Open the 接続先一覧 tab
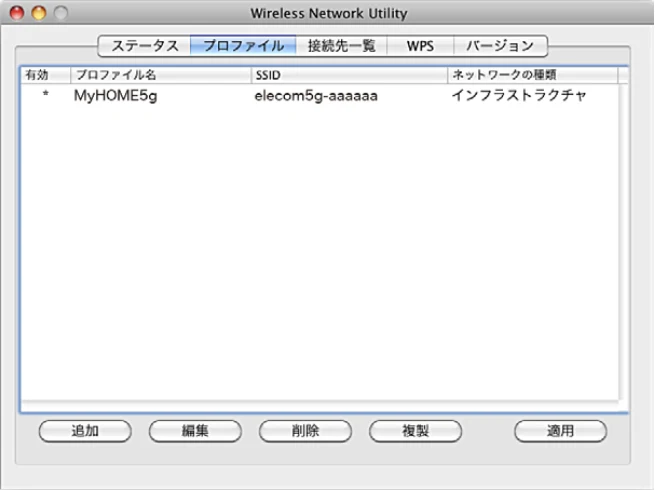 pos(341,46)
